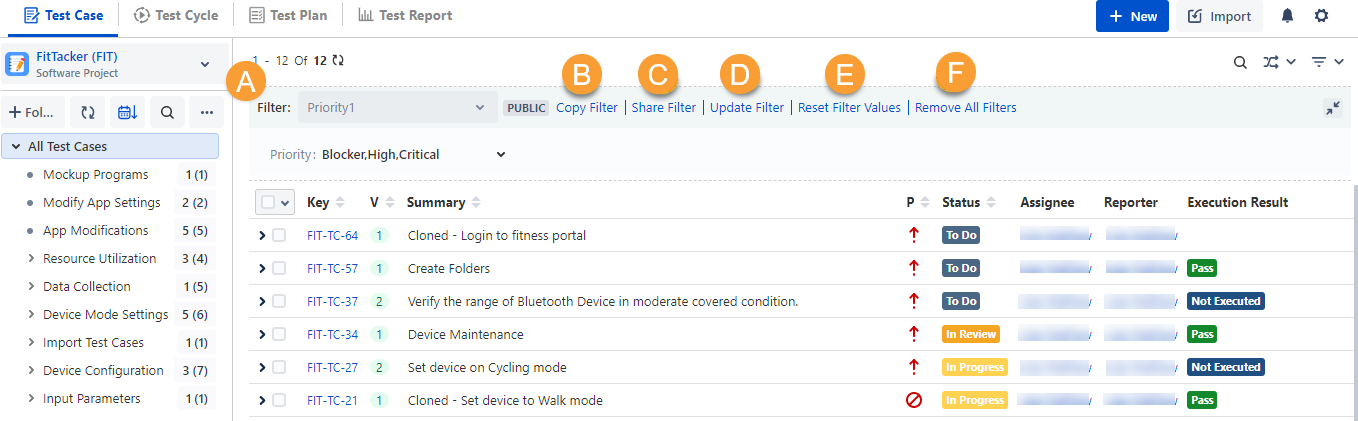Toggle the select-all header checkbox

268,202
